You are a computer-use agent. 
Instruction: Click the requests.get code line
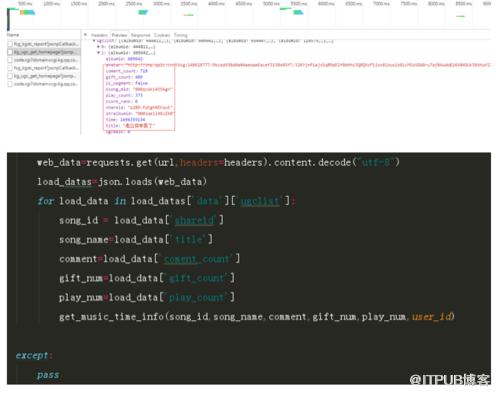tap(218, 163)
